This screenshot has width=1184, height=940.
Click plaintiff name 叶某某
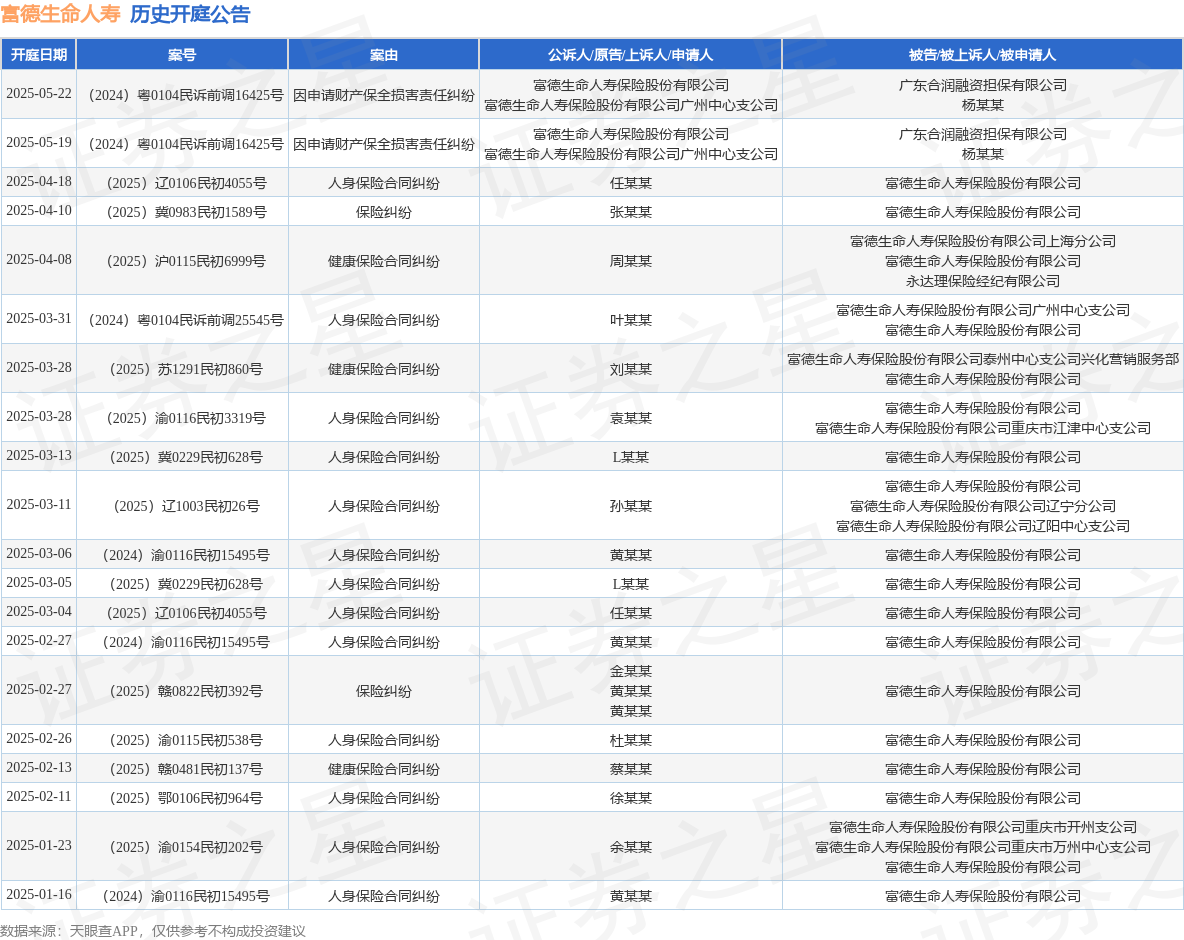point(631,320)
